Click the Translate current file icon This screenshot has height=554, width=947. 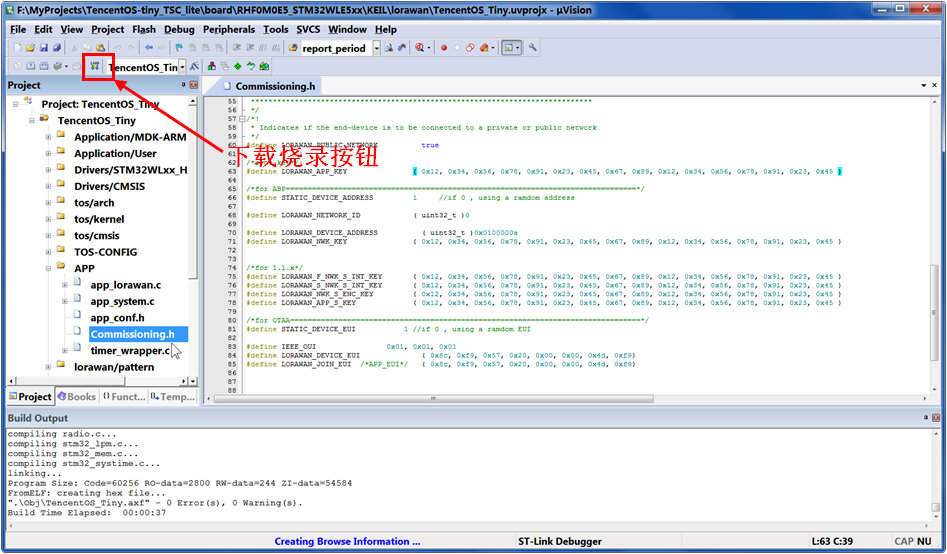[x=18, y=66]
